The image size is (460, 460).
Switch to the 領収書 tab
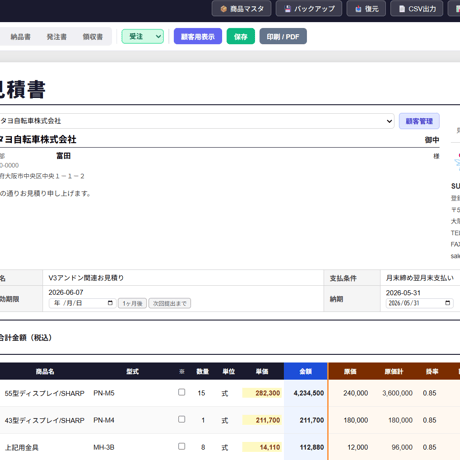[92, 37]
